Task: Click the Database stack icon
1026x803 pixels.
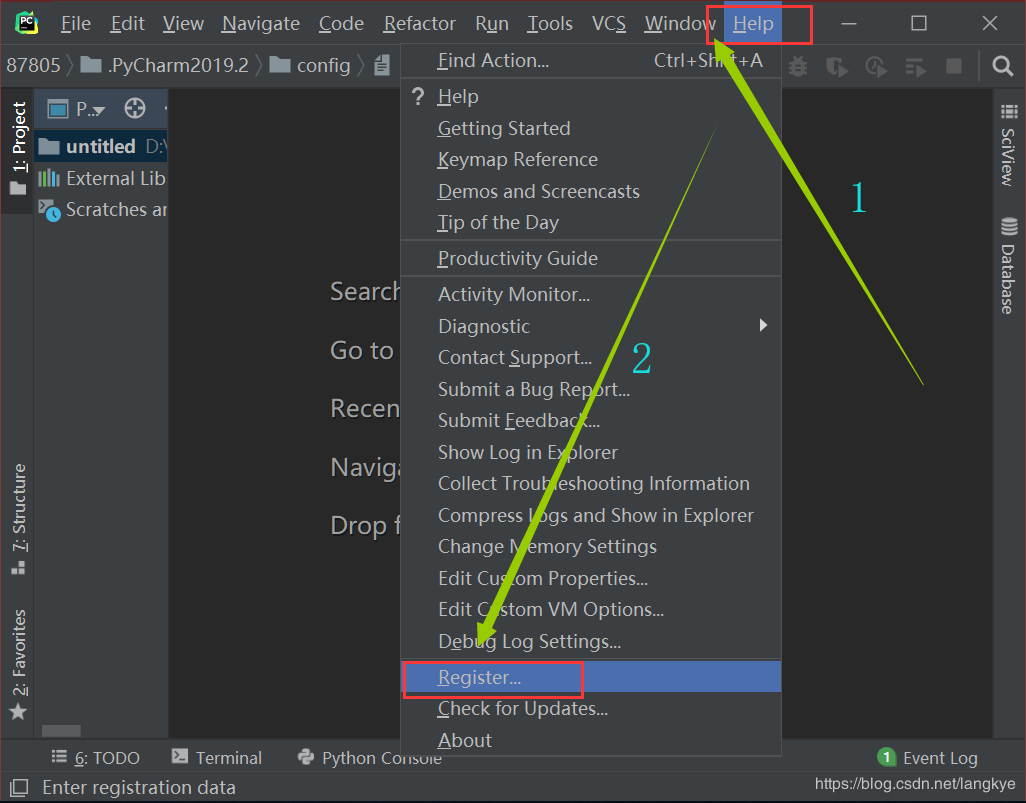Action: [x=1009, y=226]
